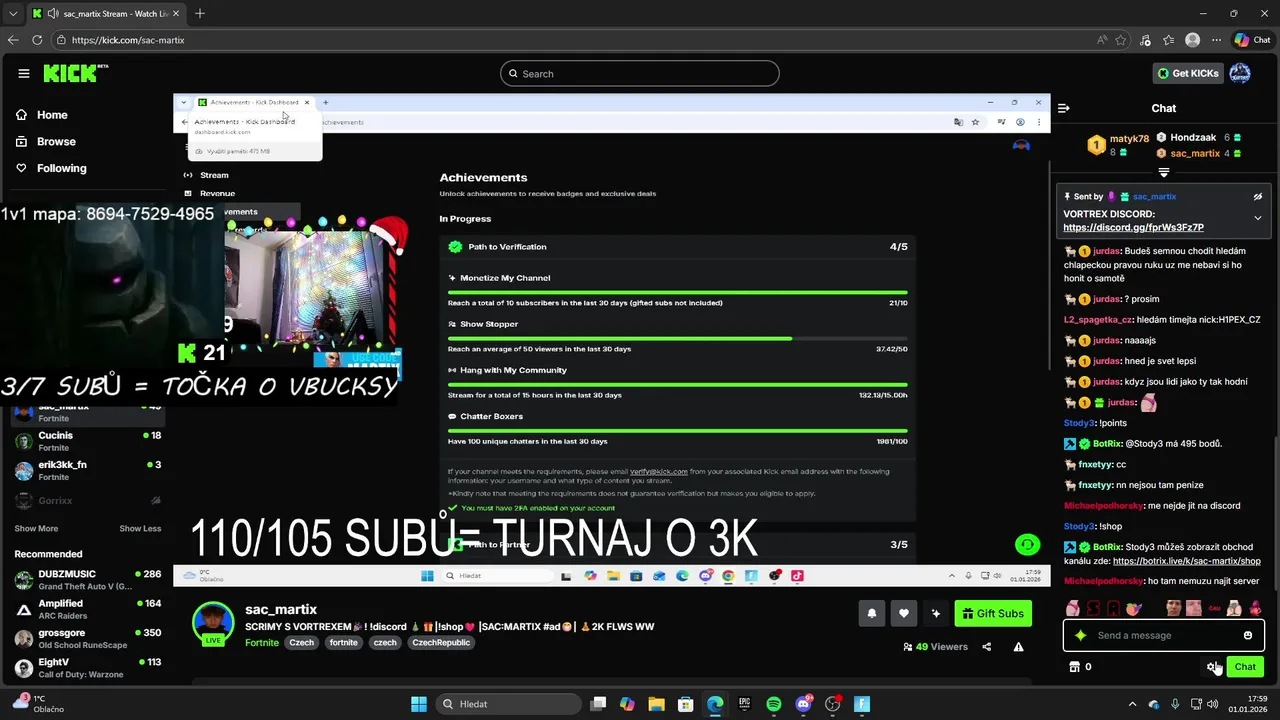
Task: Open the Copilot Chat button
Action: pyautogui.click(x=1252, y=40)
